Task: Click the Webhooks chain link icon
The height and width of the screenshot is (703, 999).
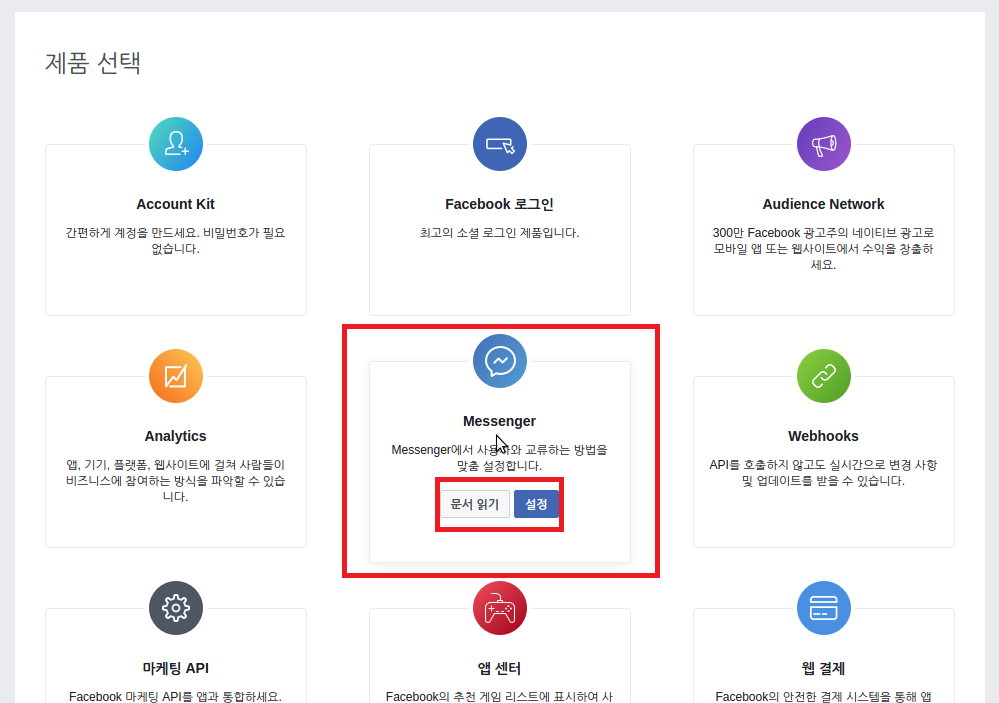Action: tap(823, 376)
